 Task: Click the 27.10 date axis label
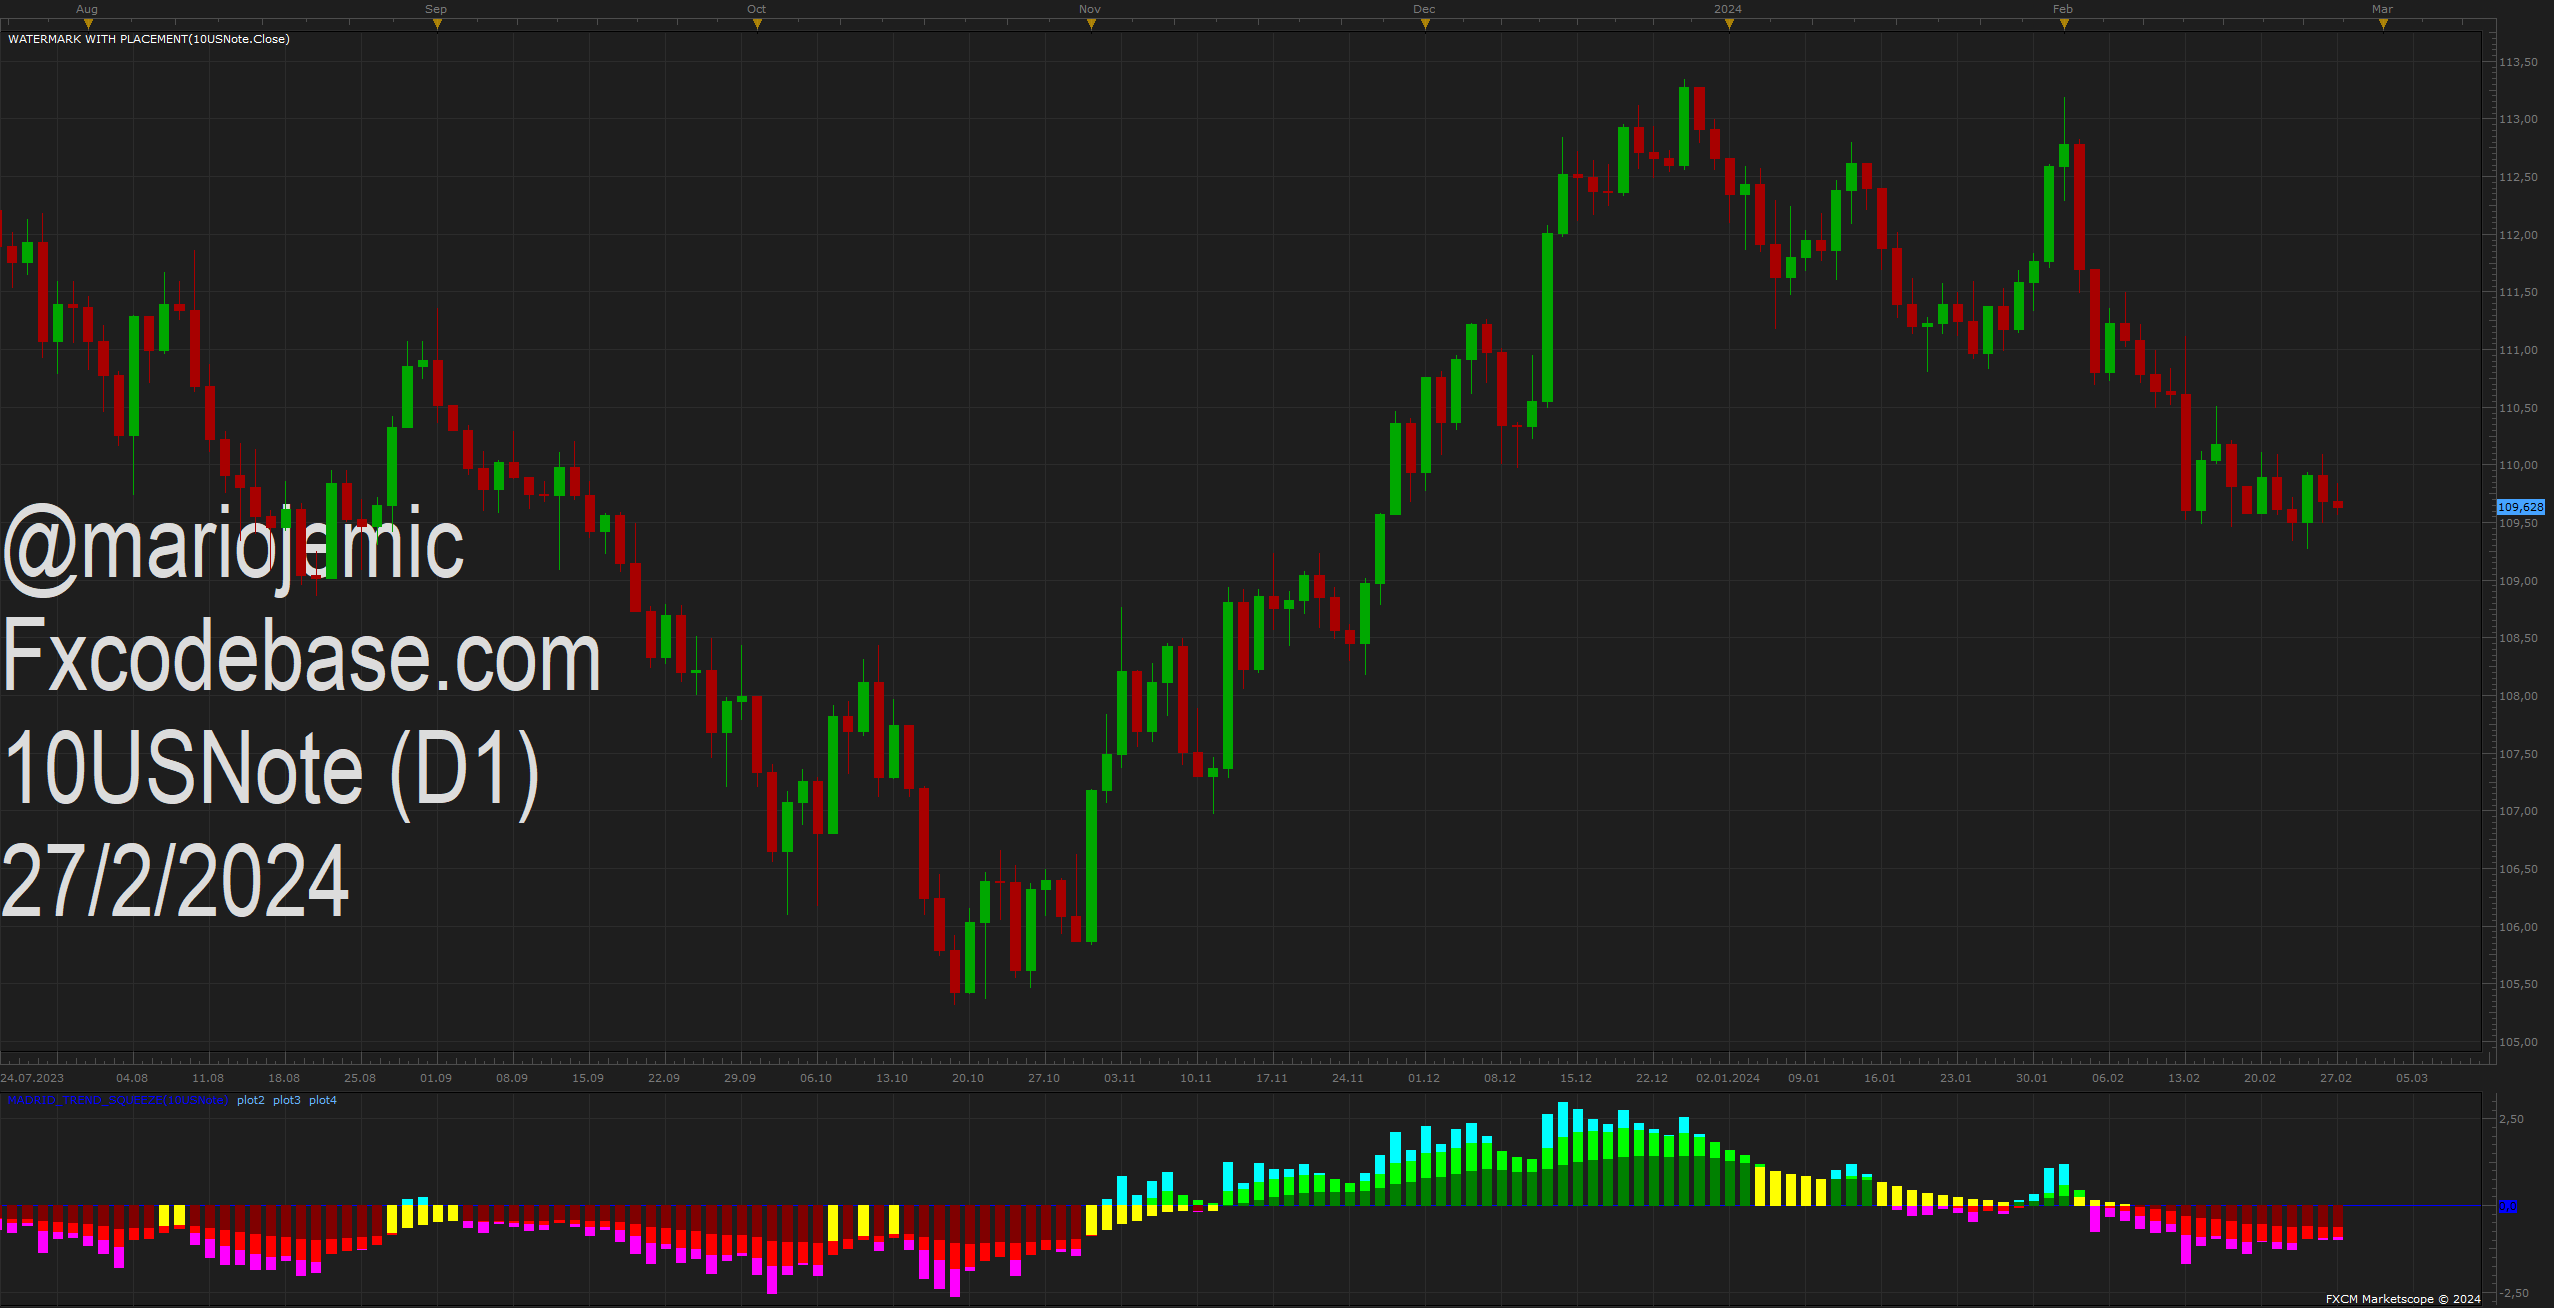point(1044,1078)
